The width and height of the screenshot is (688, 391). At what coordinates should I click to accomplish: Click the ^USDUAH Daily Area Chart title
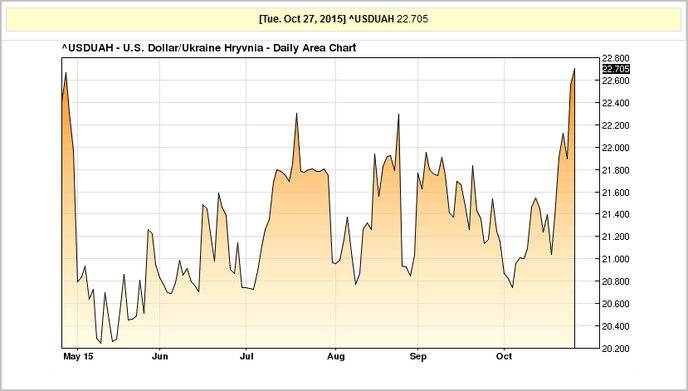209,48
